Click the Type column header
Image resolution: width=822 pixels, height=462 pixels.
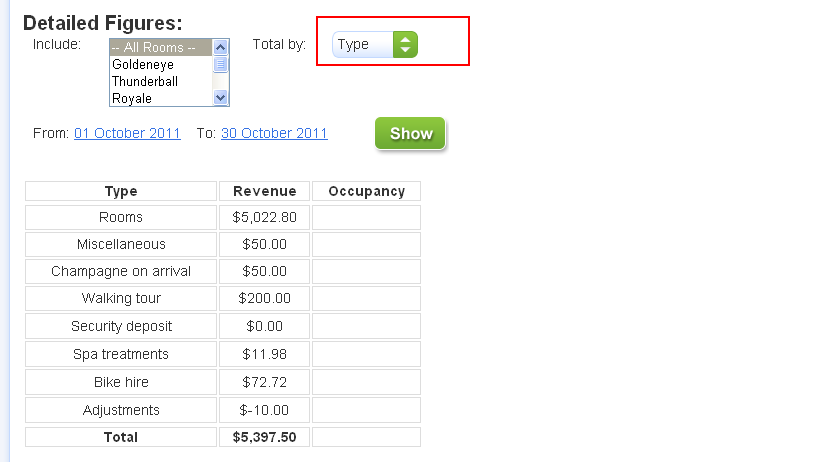(x=121, y=191)
